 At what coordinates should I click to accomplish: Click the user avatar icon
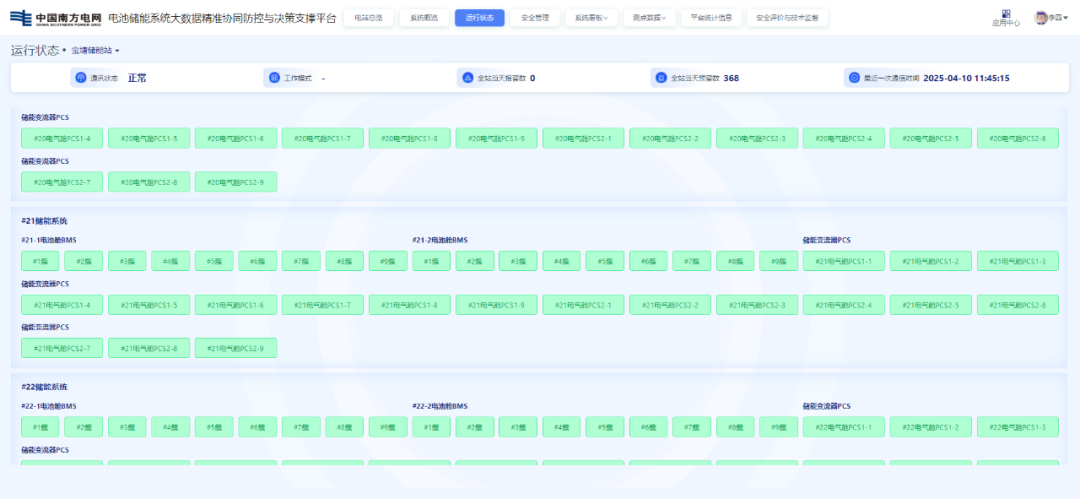[1041, 18]
